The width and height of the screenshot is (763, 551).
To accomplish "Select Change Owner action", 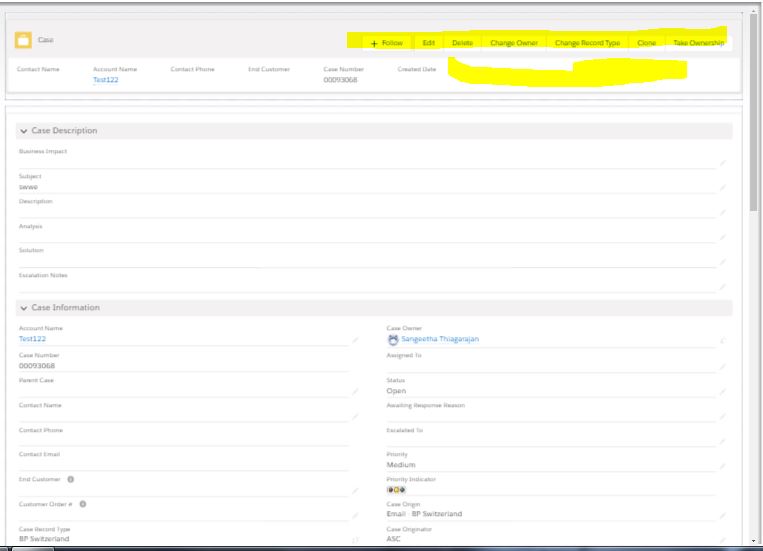I will click(514, 43).
